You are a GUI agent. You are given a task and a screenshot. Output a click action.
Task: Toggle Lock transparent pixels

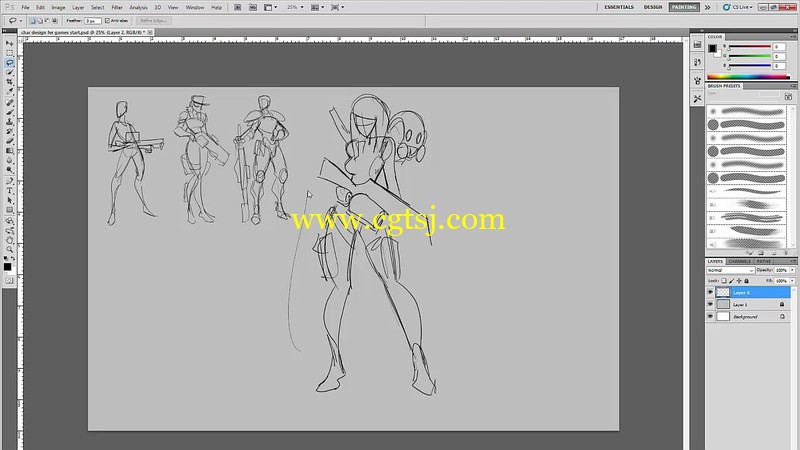point(724,281)
